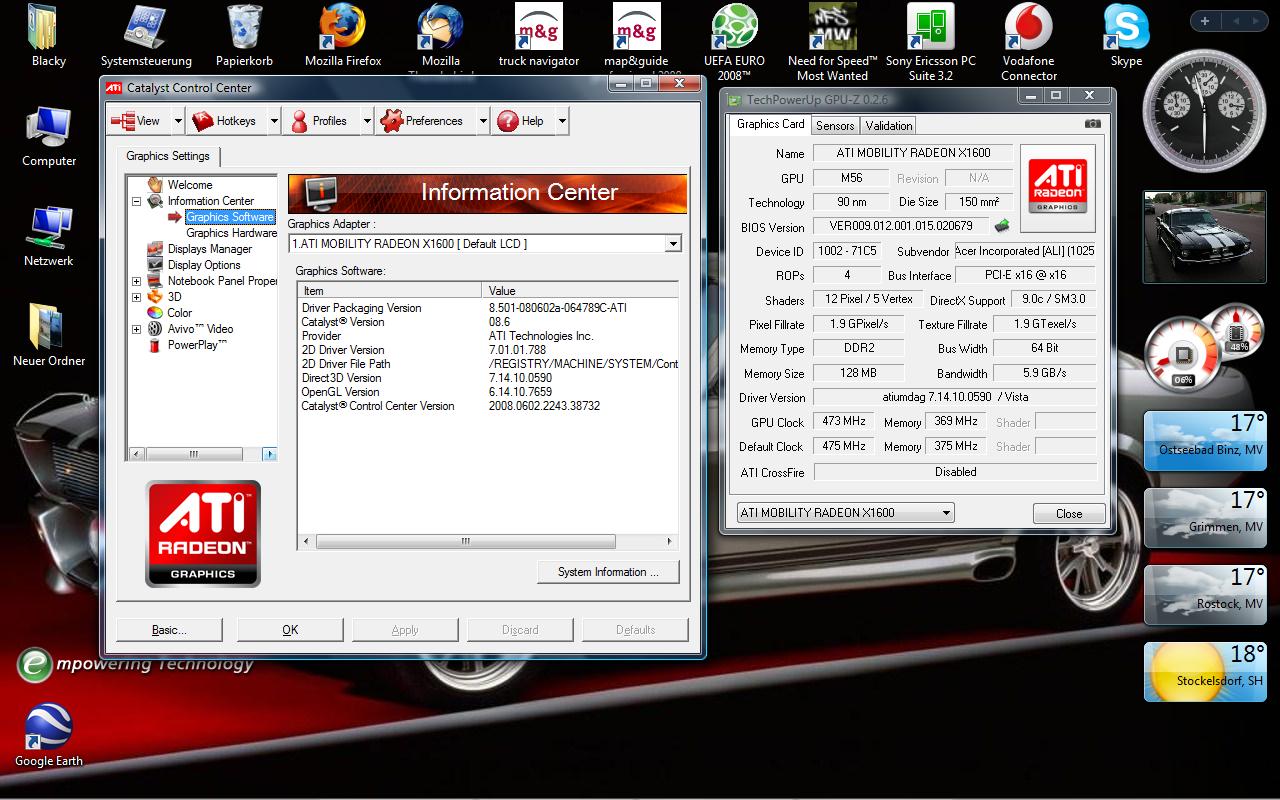Viewport: 1280px width, 800px height.
Task: Open View menu in Catalyst toolbar
Action: coord(138,121)
